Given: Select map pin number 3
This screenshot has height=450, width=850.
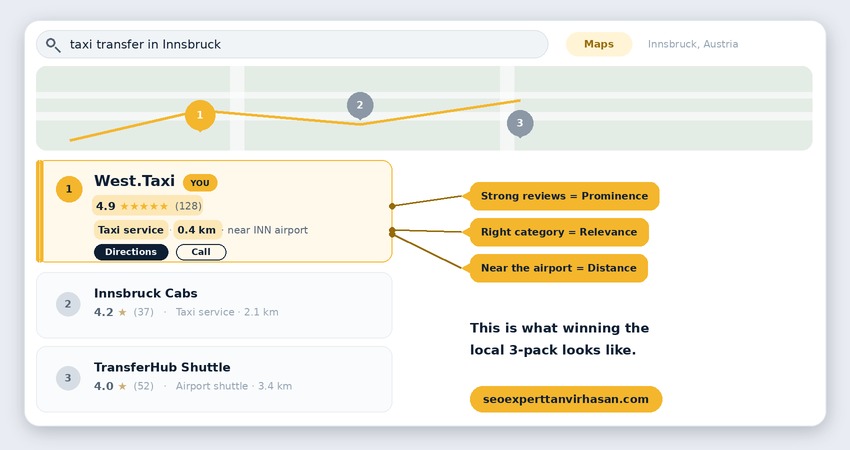Looking at the screenshot, I should pyautogui.click(x=520, y=123).
